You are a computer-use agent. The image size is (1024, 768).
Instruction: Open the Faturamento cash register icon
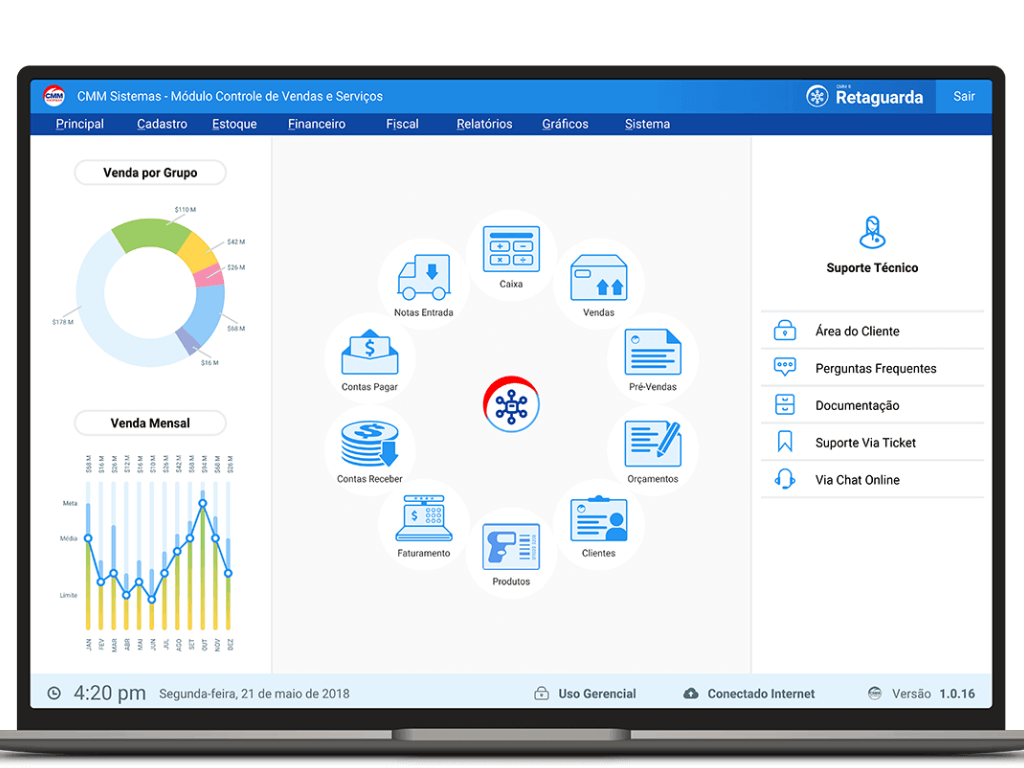[x=424, y=519]
